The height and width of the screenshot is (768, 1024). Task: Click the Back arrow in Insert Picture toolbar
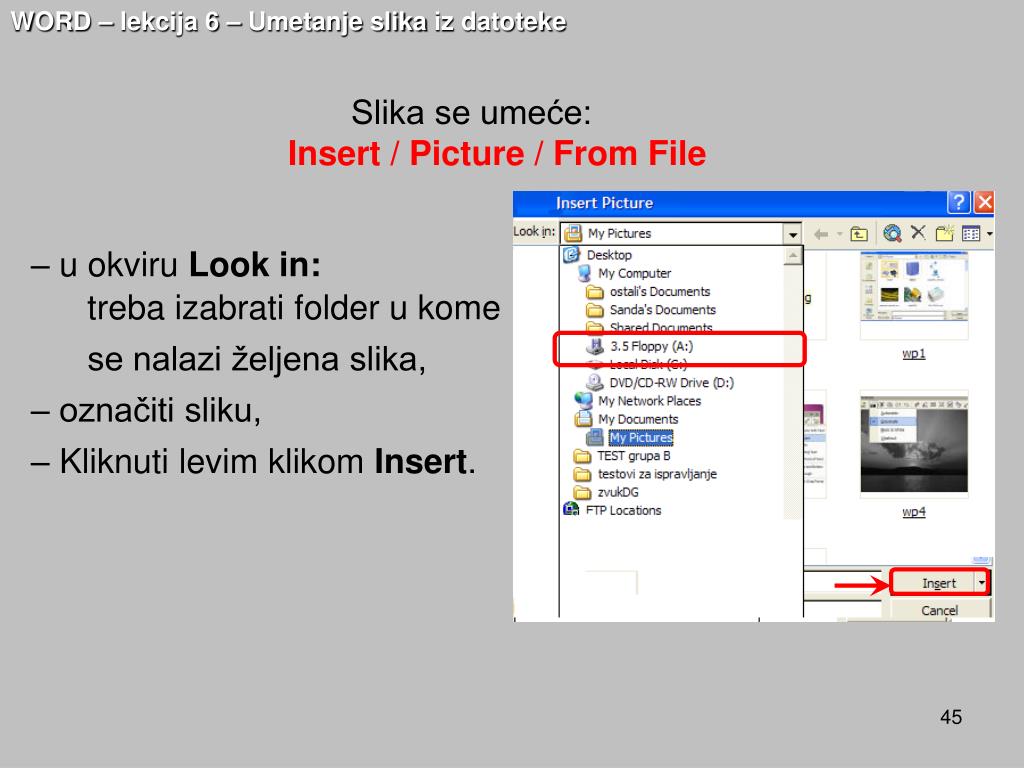pyautogui.click(x=821, y=234)
